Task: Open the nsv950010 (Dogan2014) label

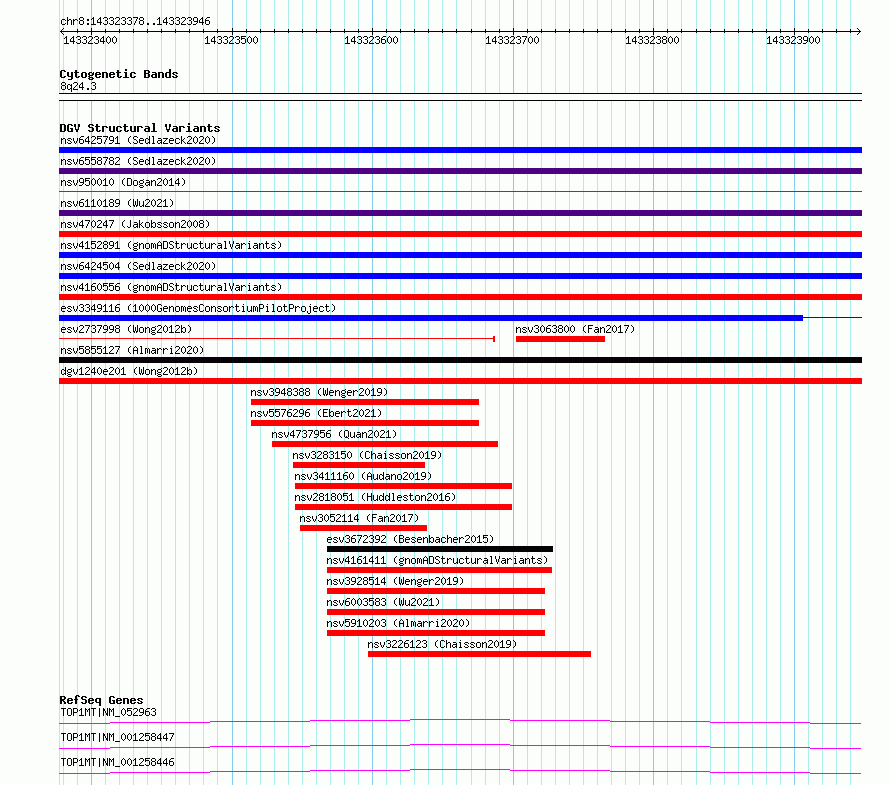Action: click(123, 182)
